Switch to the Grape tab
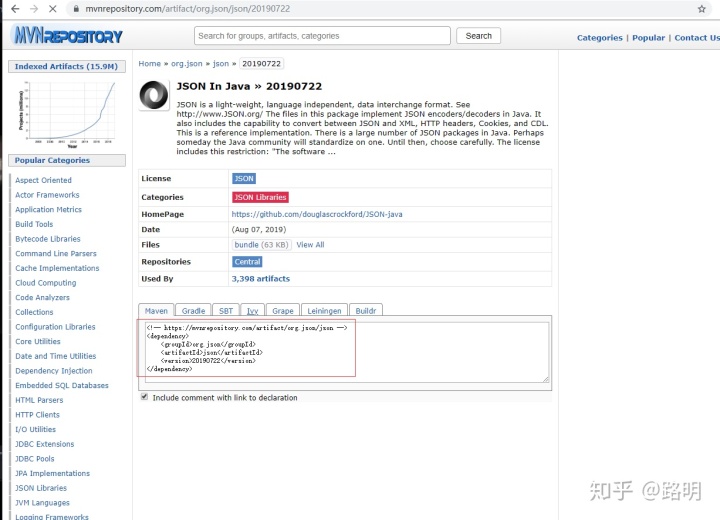Screen dimensions: 720x520 [283, 311]
